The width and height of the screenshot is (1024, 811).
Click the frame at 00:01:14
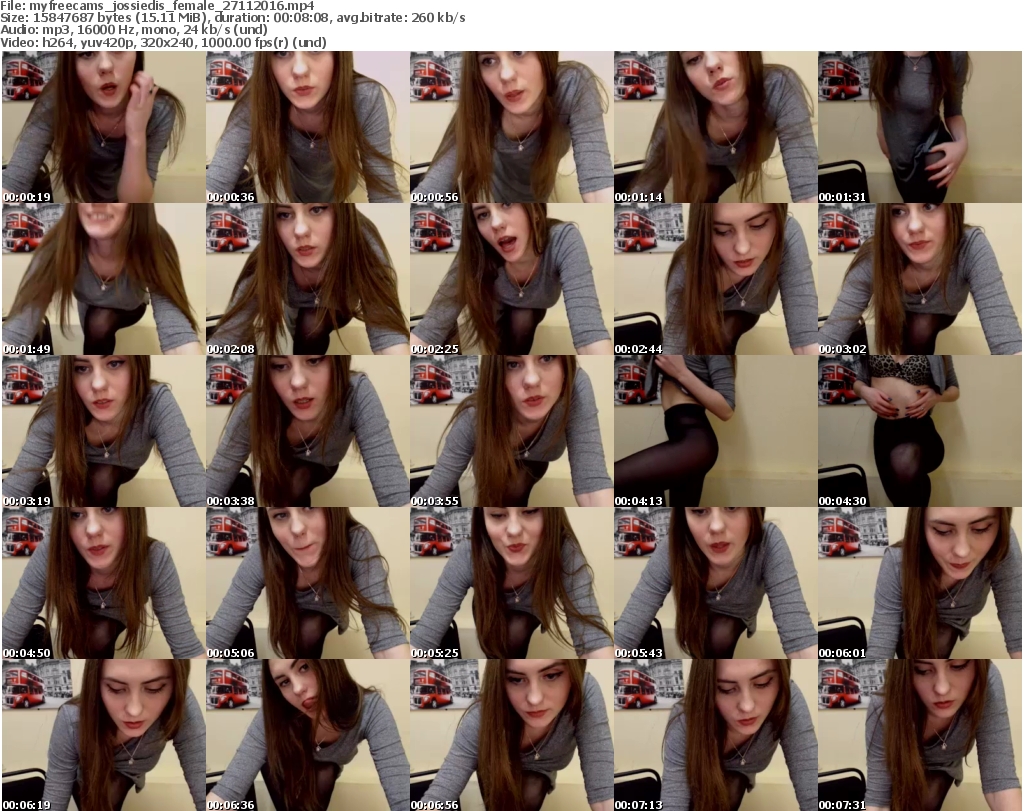coord(715,128)
